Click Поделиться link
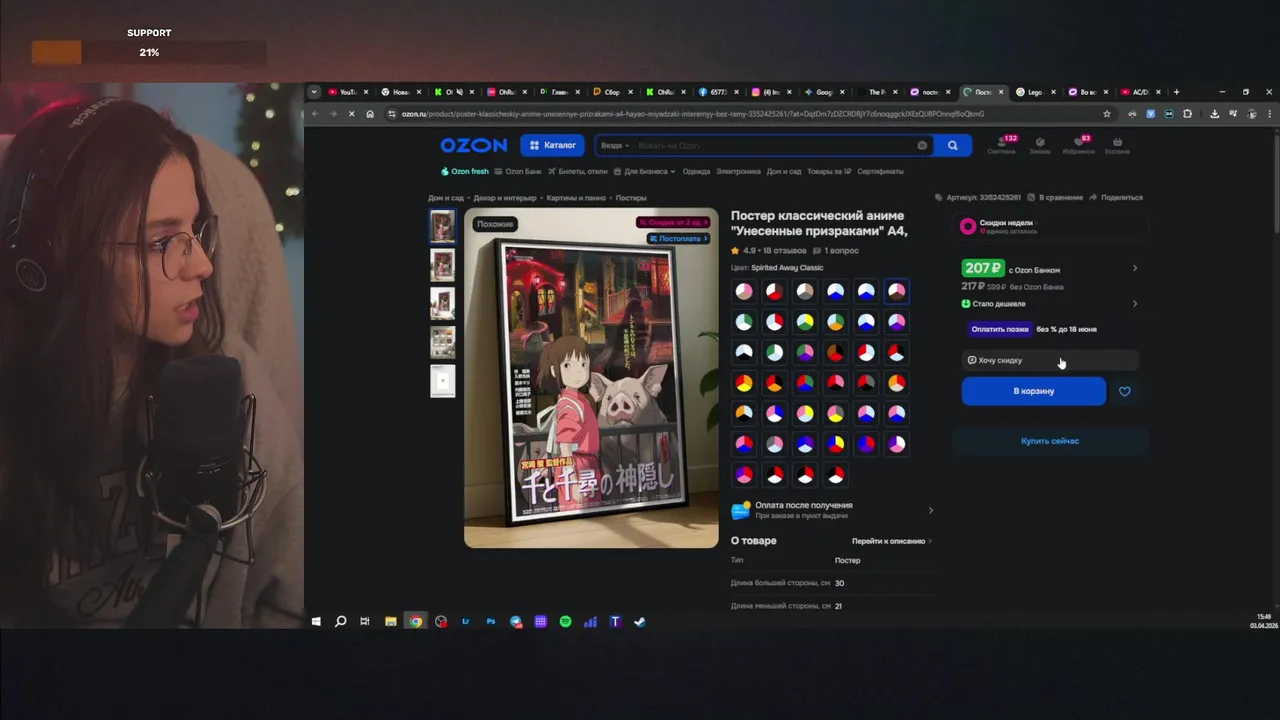Image resolution: width=1280 pixels, height=720 pixels. coord(1116,197)
